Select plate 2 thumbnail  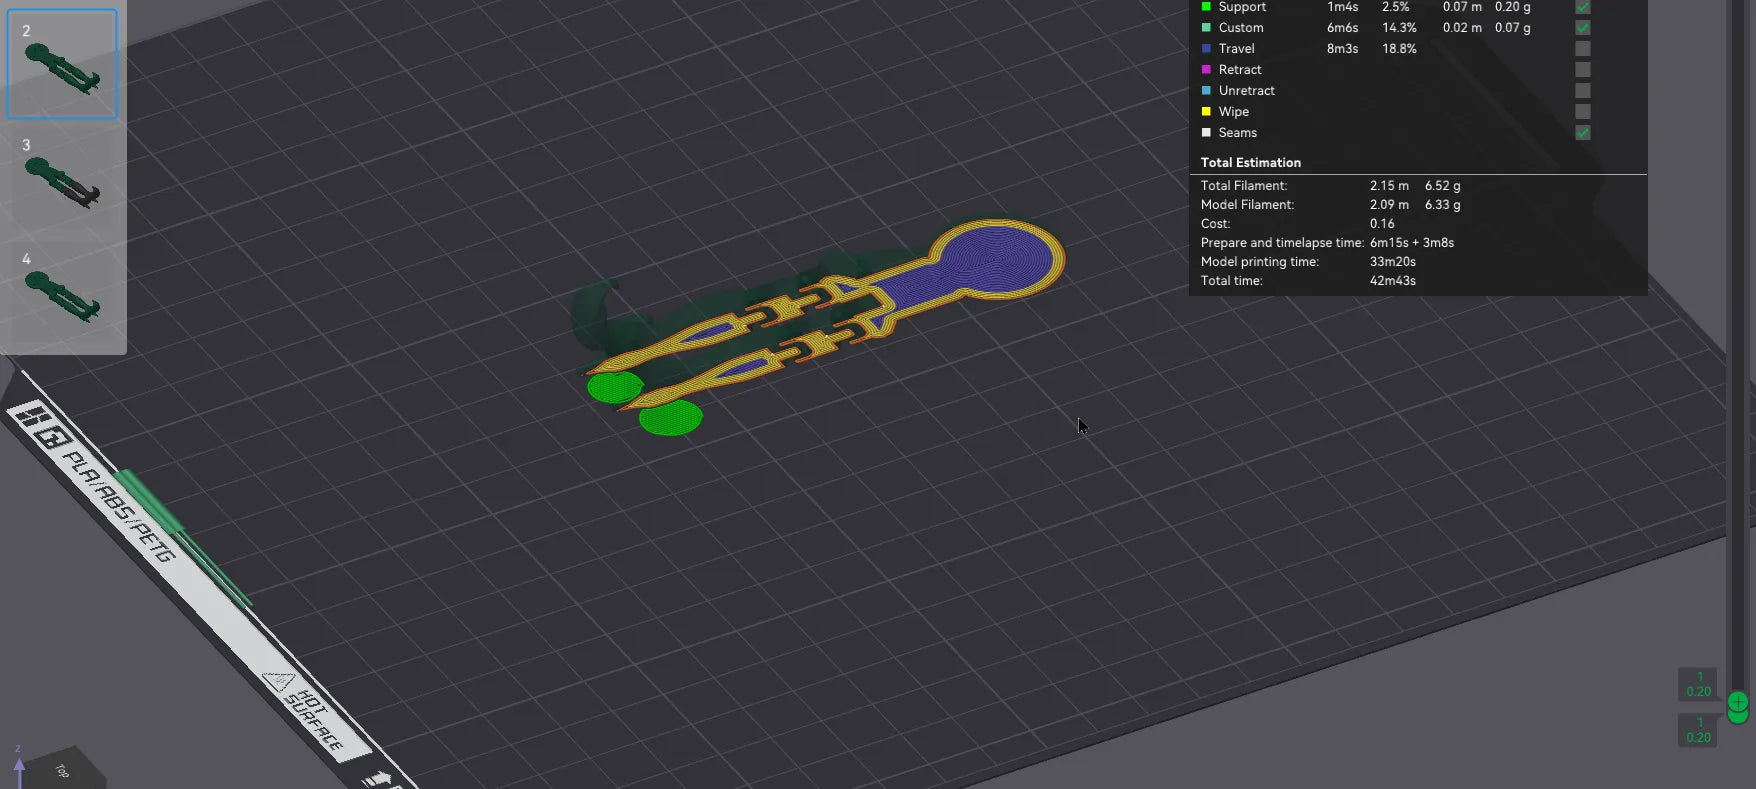pyautogui.click(x=62, y=64)
